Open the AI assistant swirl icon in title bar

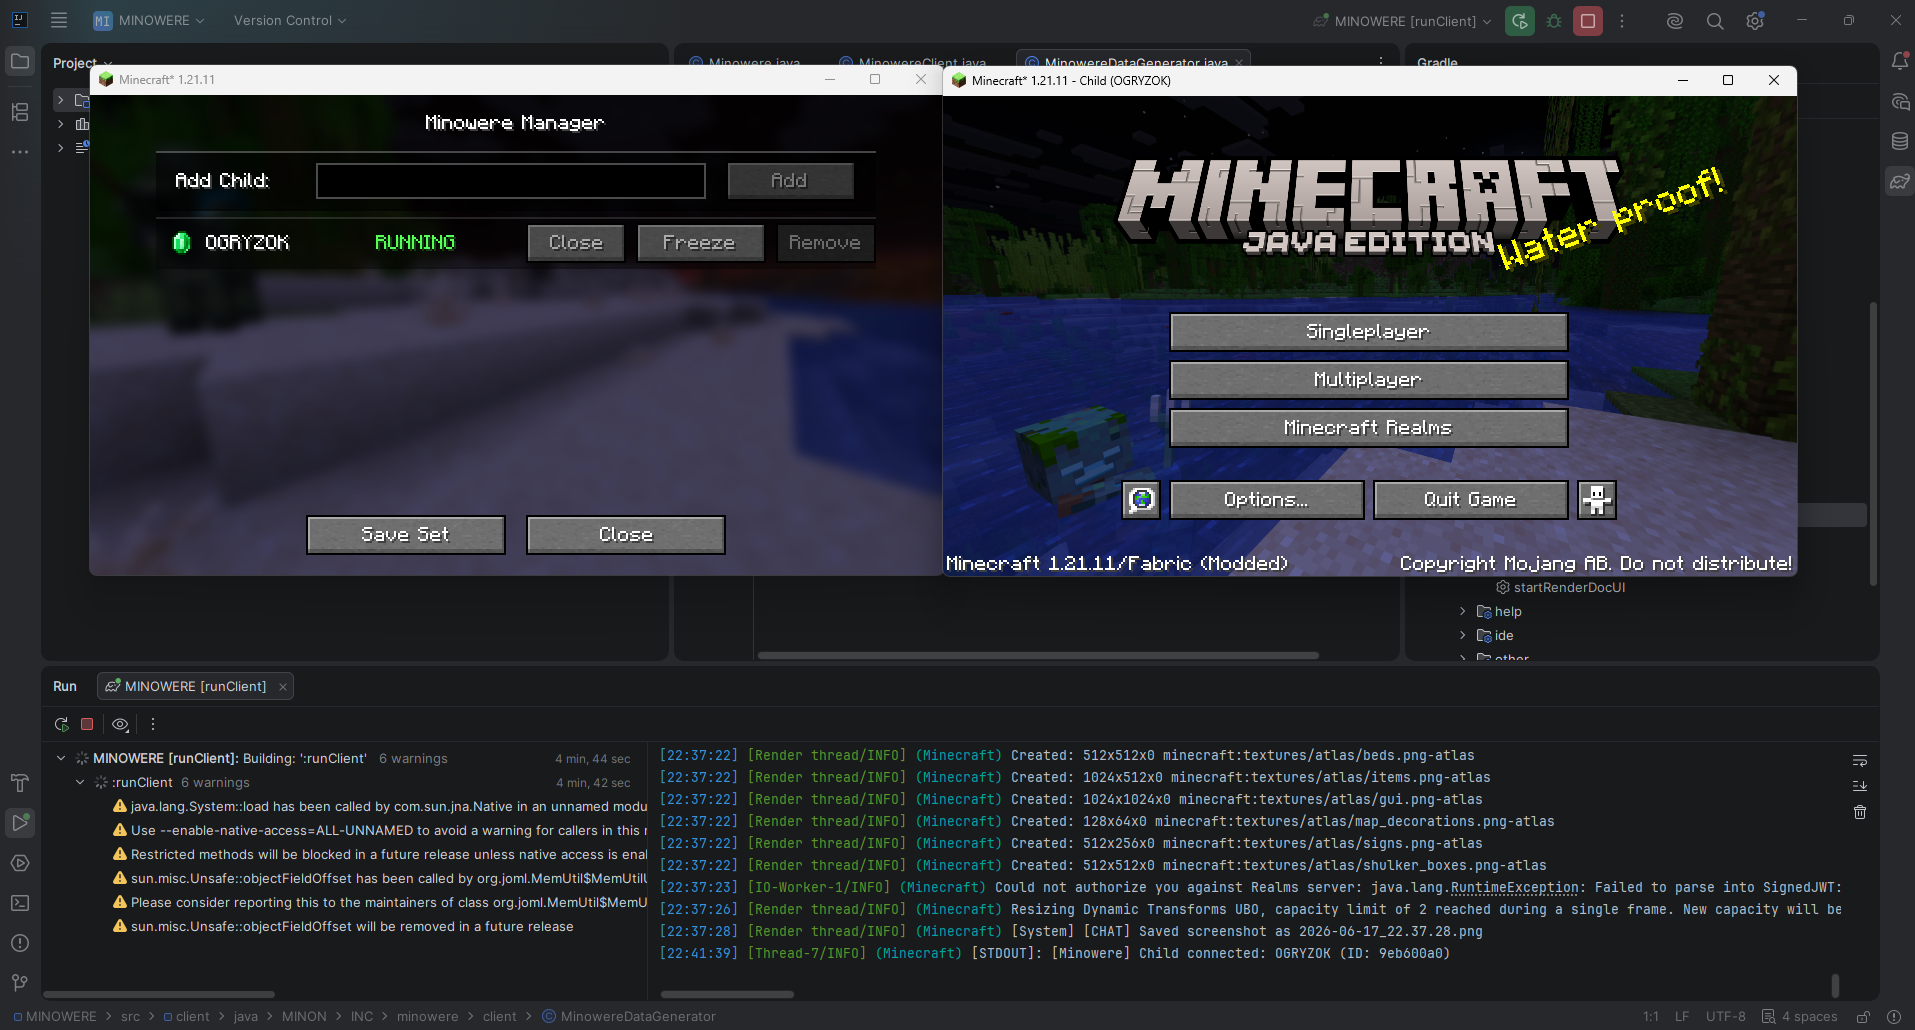pyautogui.click(x=1675, y=21)
